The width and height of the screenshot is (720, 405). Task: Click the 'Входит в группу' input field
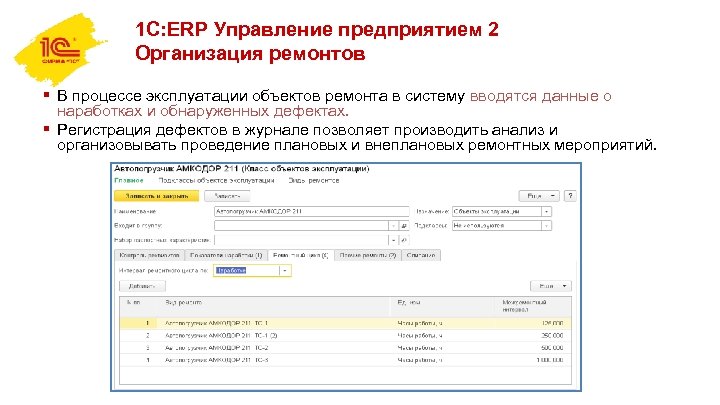(x=301, y=225)
